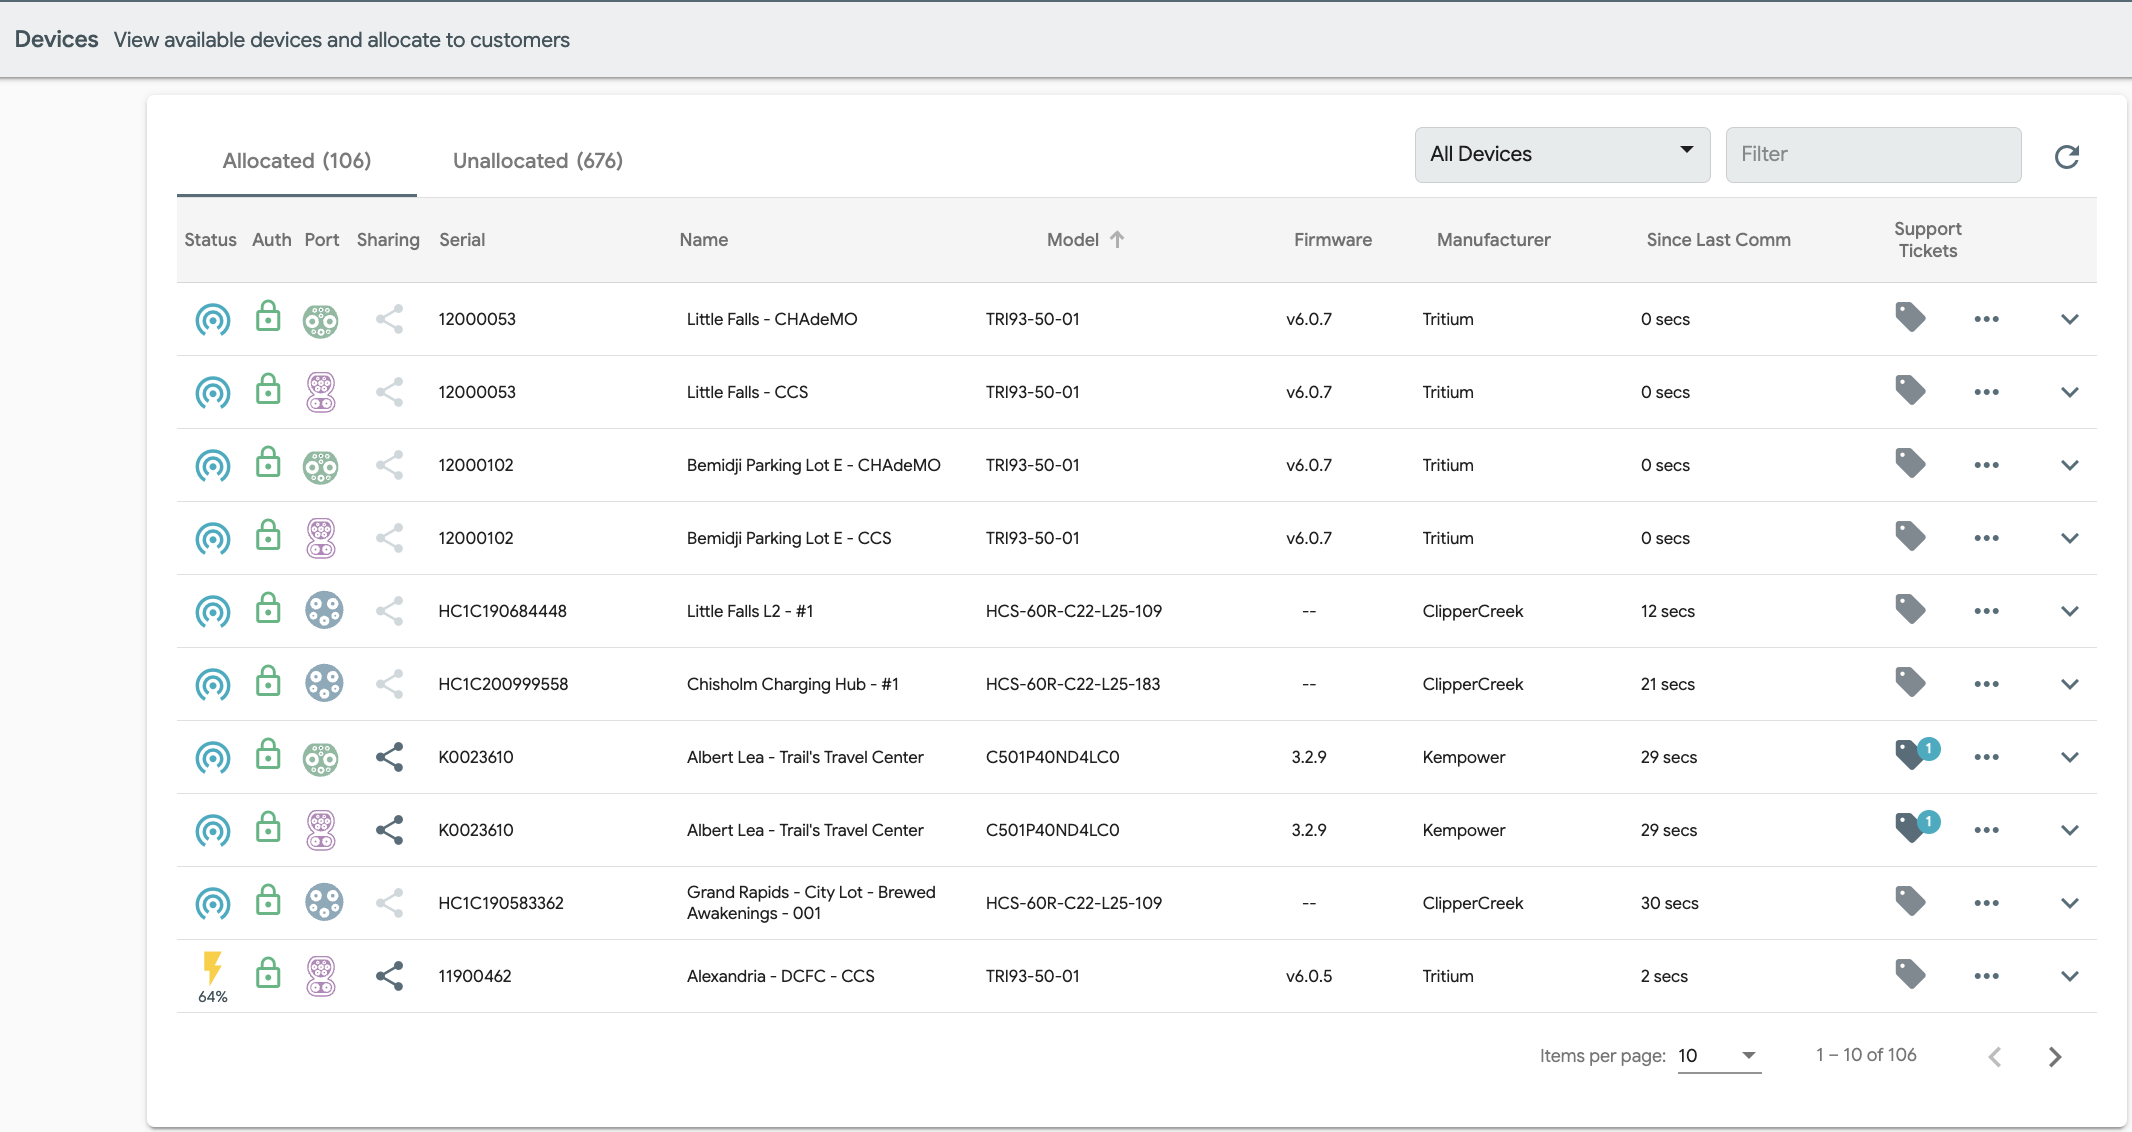Open support ticket tag for Bemidji Parking Lot E - CHAdeMO
This screenshot has height=1132, width=2132.
(1910, 464)
